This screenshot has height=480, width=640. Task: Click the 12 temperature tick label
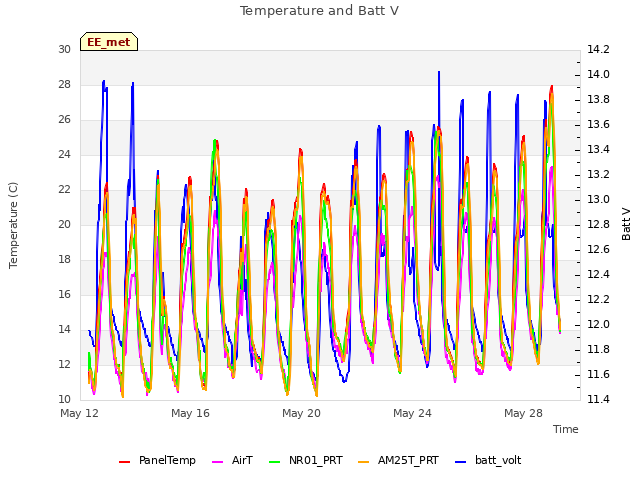[64, 364]
